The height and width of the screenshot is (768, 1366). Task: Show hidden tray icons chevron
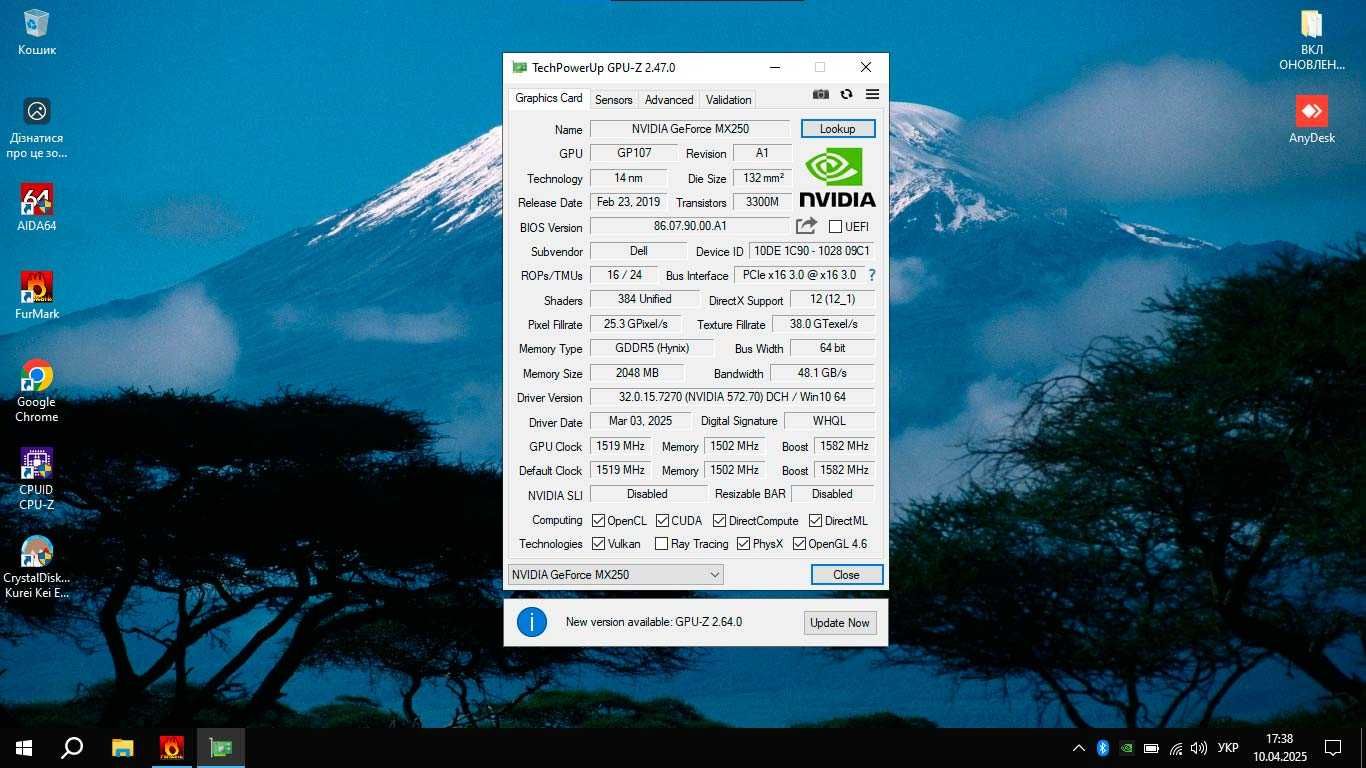1079,748
